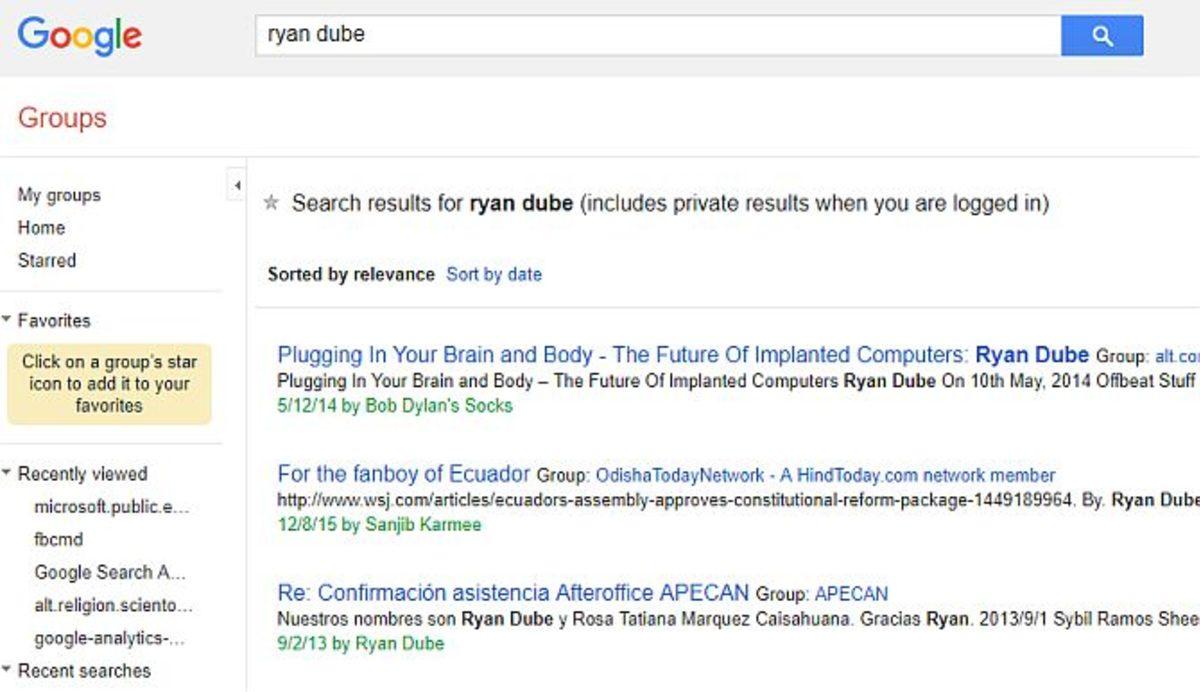Open Plugging In Your Brain and Body result

(622, 355)
